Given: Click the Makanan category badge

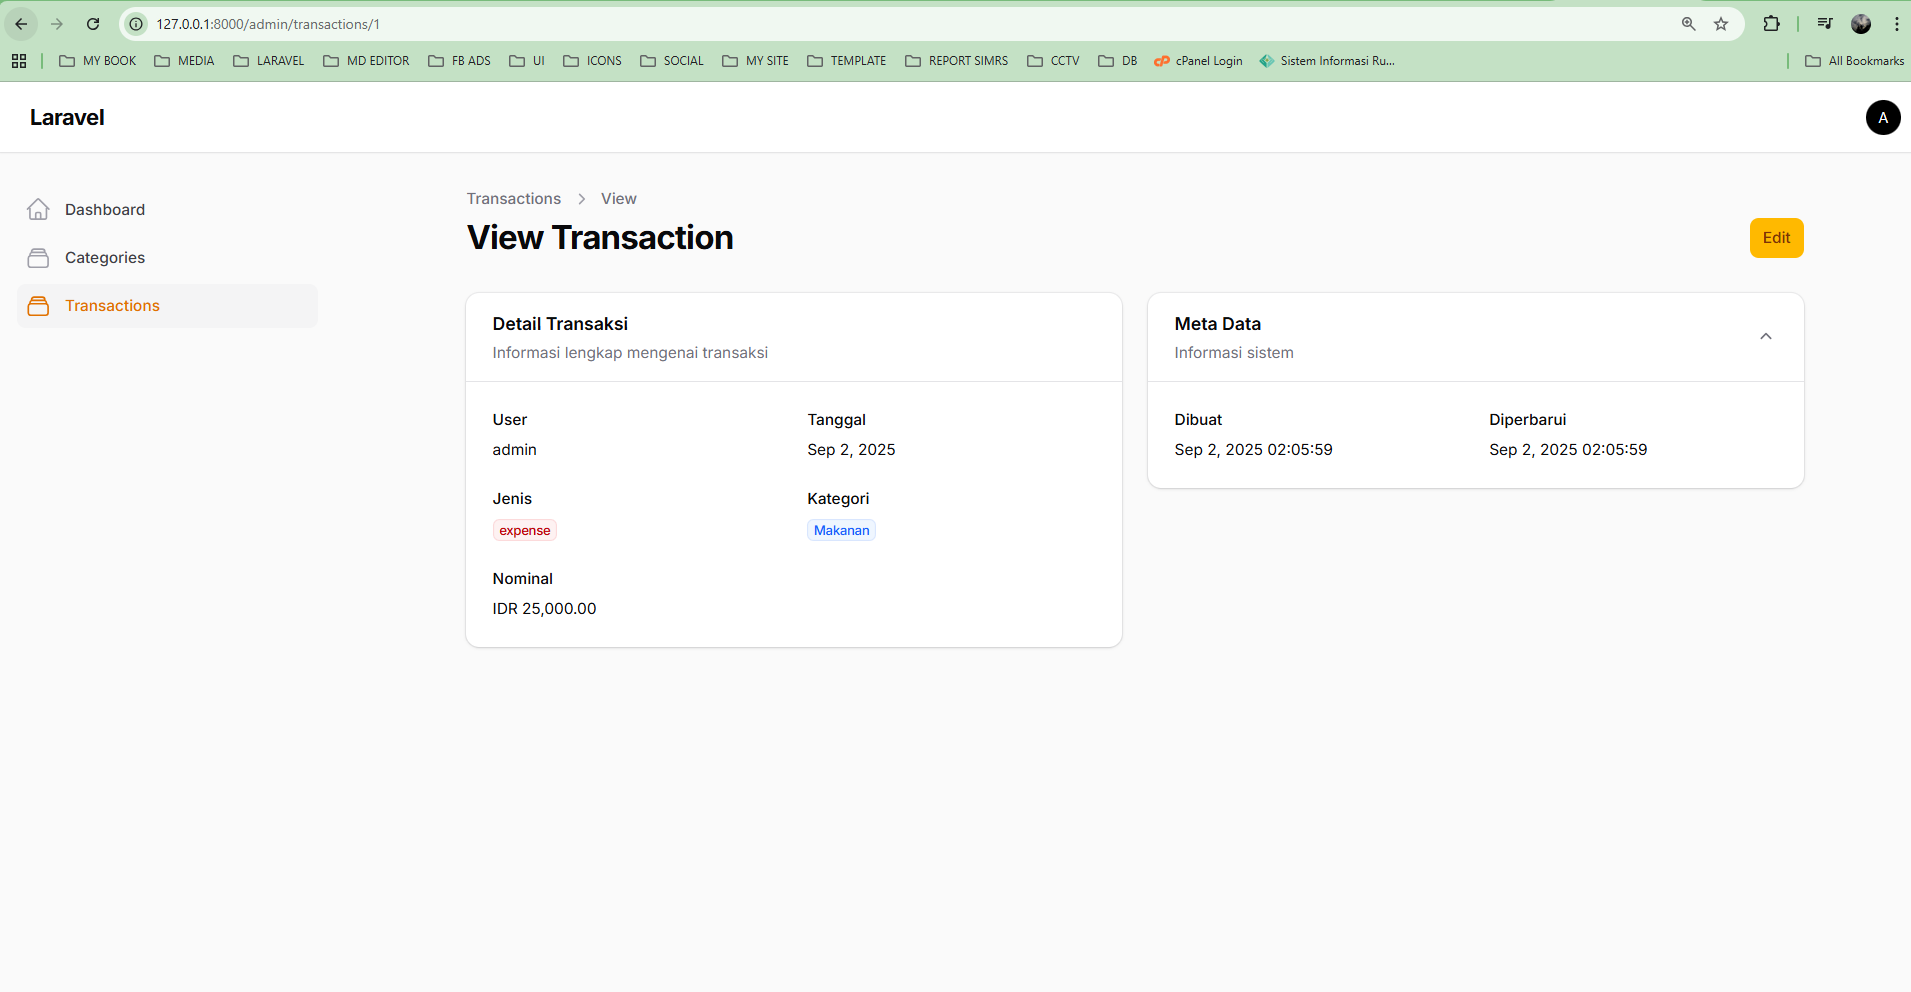Looking at the screenshot, I should tap(841, 531).
